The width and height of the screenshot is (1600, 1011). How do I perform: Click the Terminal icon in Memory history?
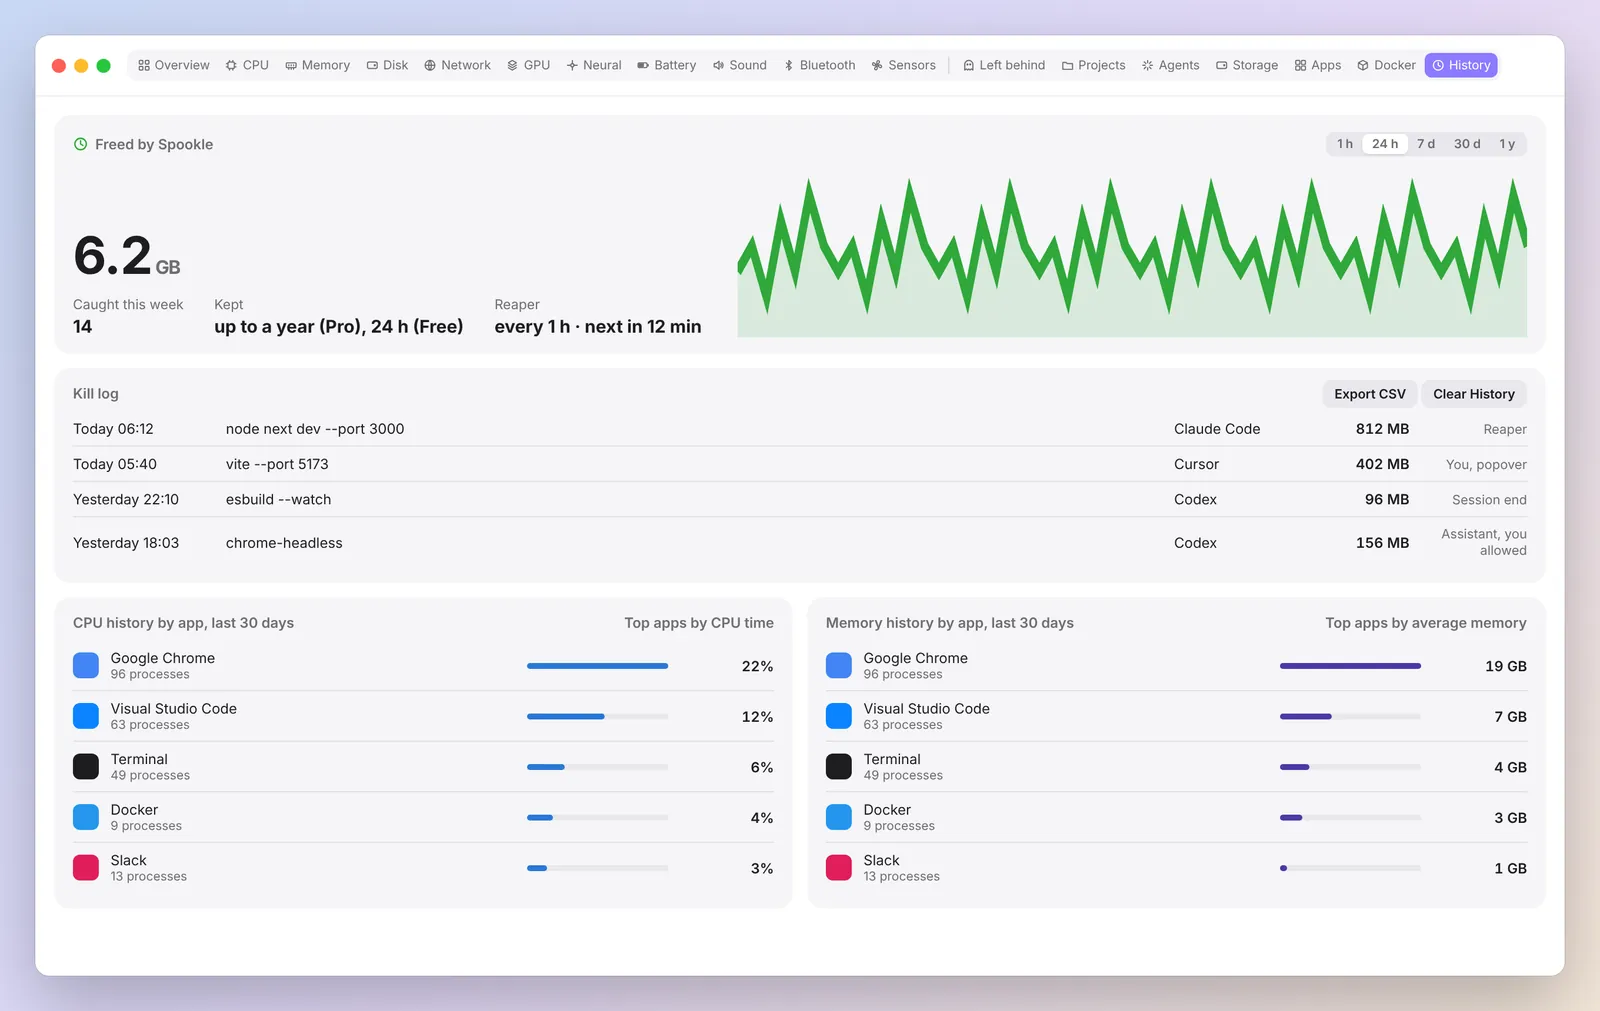(x=839, y=767)
